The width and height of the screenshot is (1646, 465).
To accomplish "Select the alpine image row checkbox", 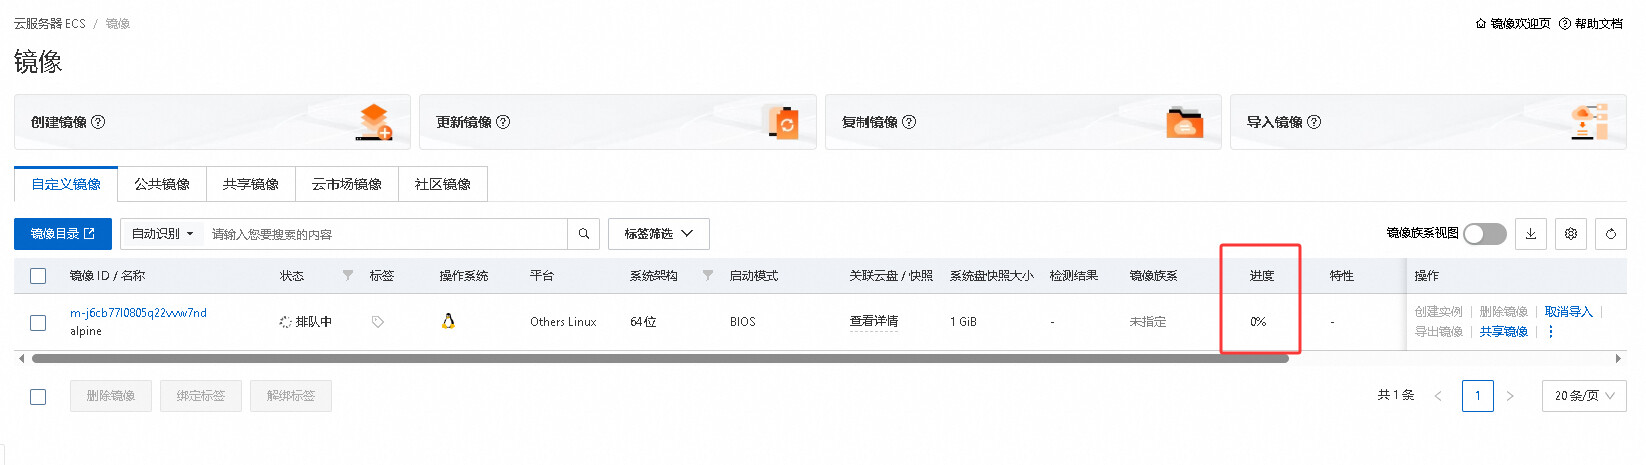I will (x=38, y=322).
